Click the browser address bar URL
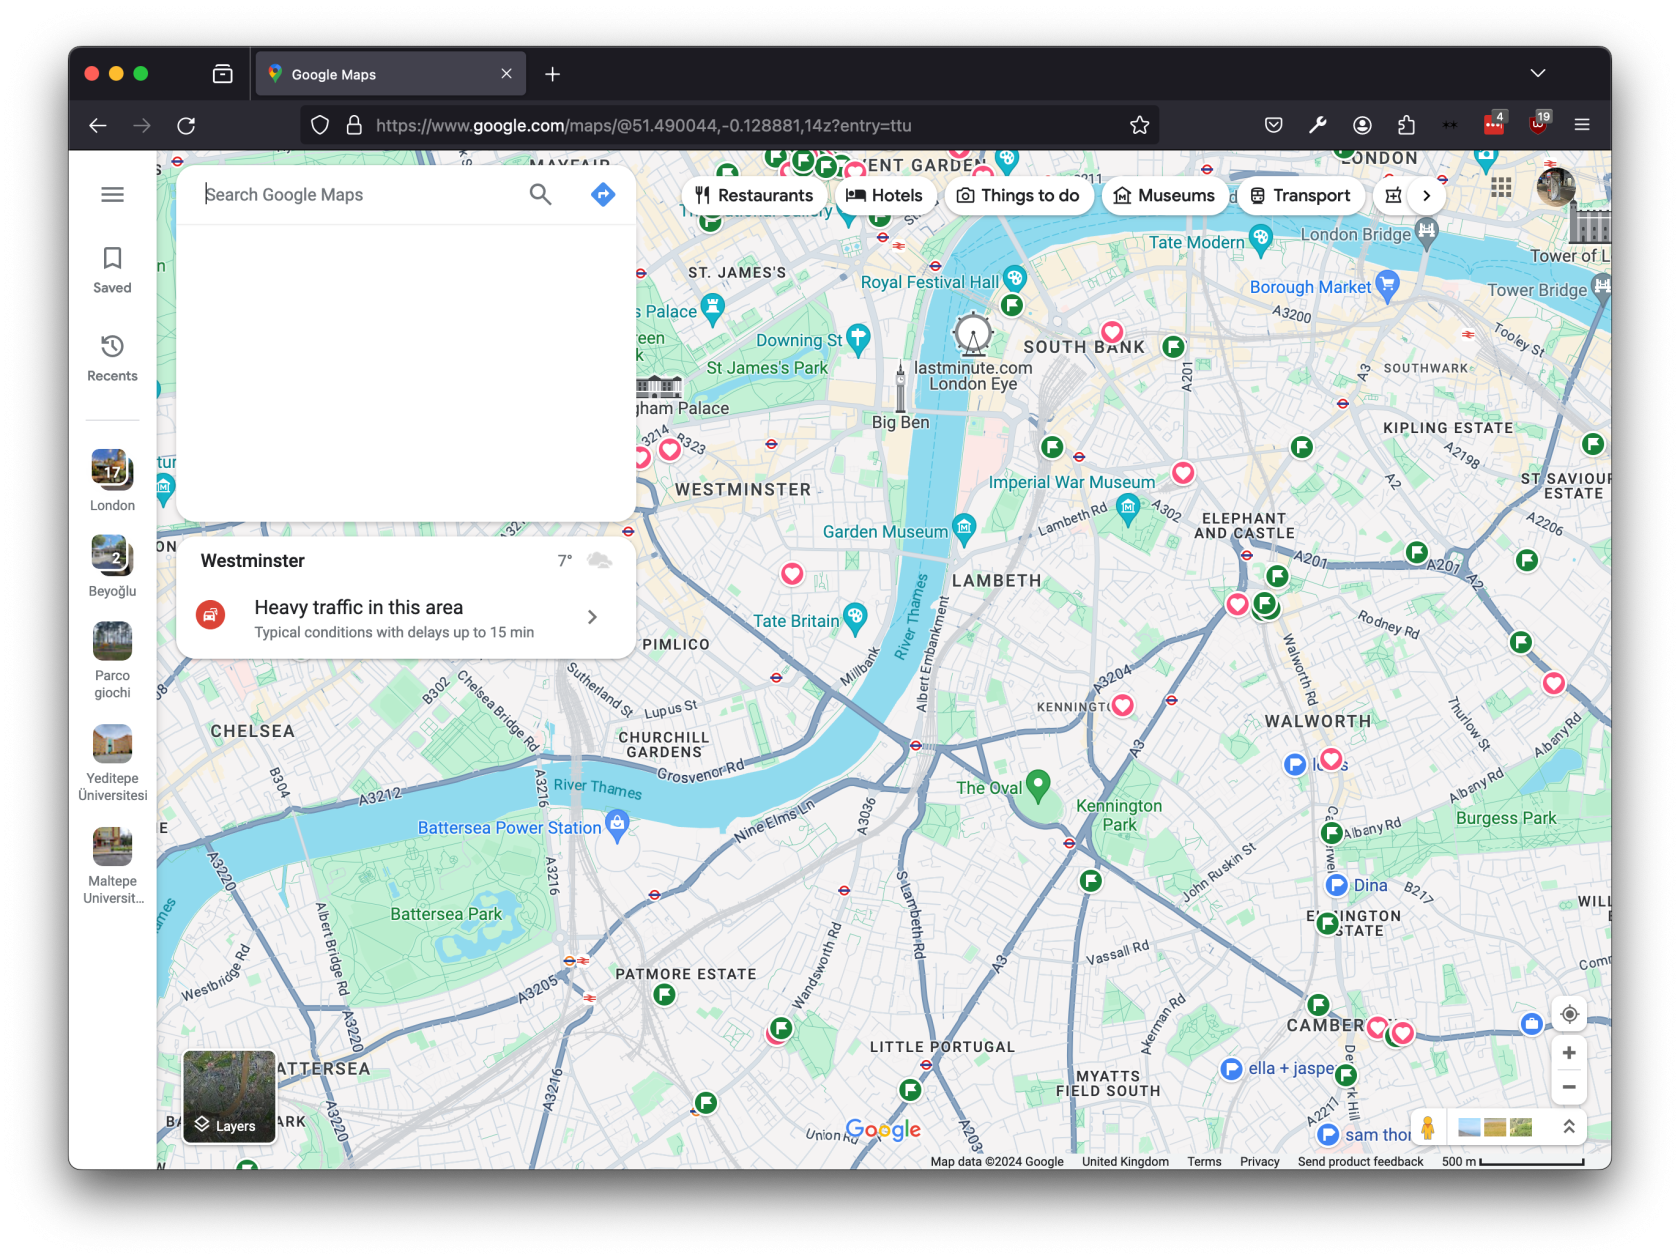 point(643,125)
